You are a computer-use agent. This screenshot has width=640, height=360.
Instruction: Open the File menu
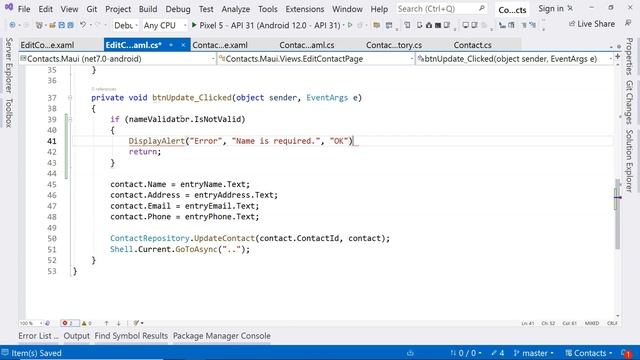pyautogui.click(x=24, y=9)
